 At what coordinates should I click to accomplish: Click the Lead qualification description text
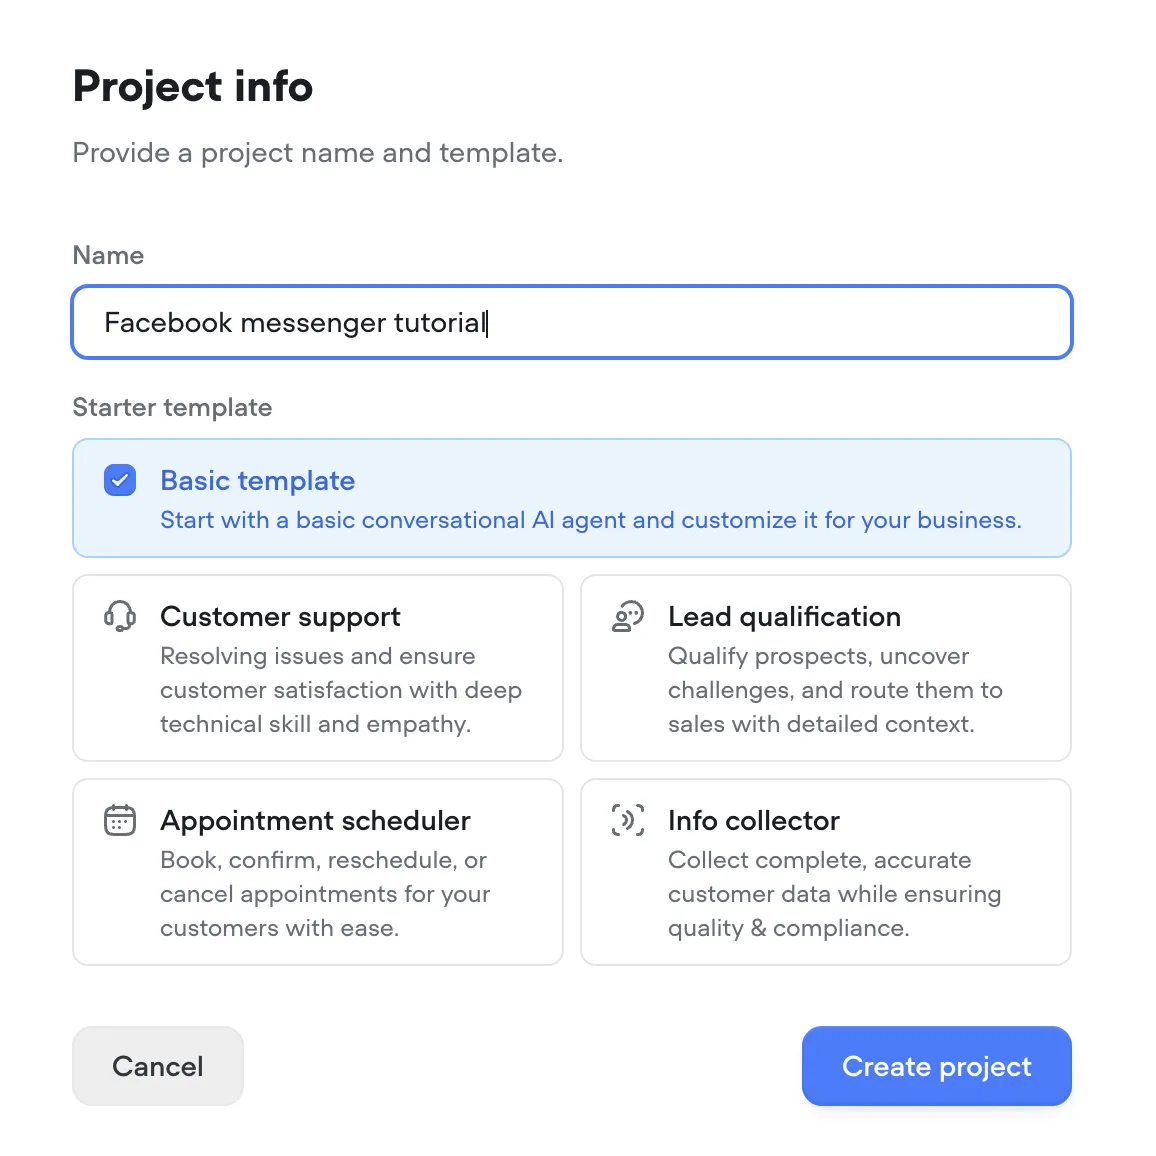(x=835, y=690)
